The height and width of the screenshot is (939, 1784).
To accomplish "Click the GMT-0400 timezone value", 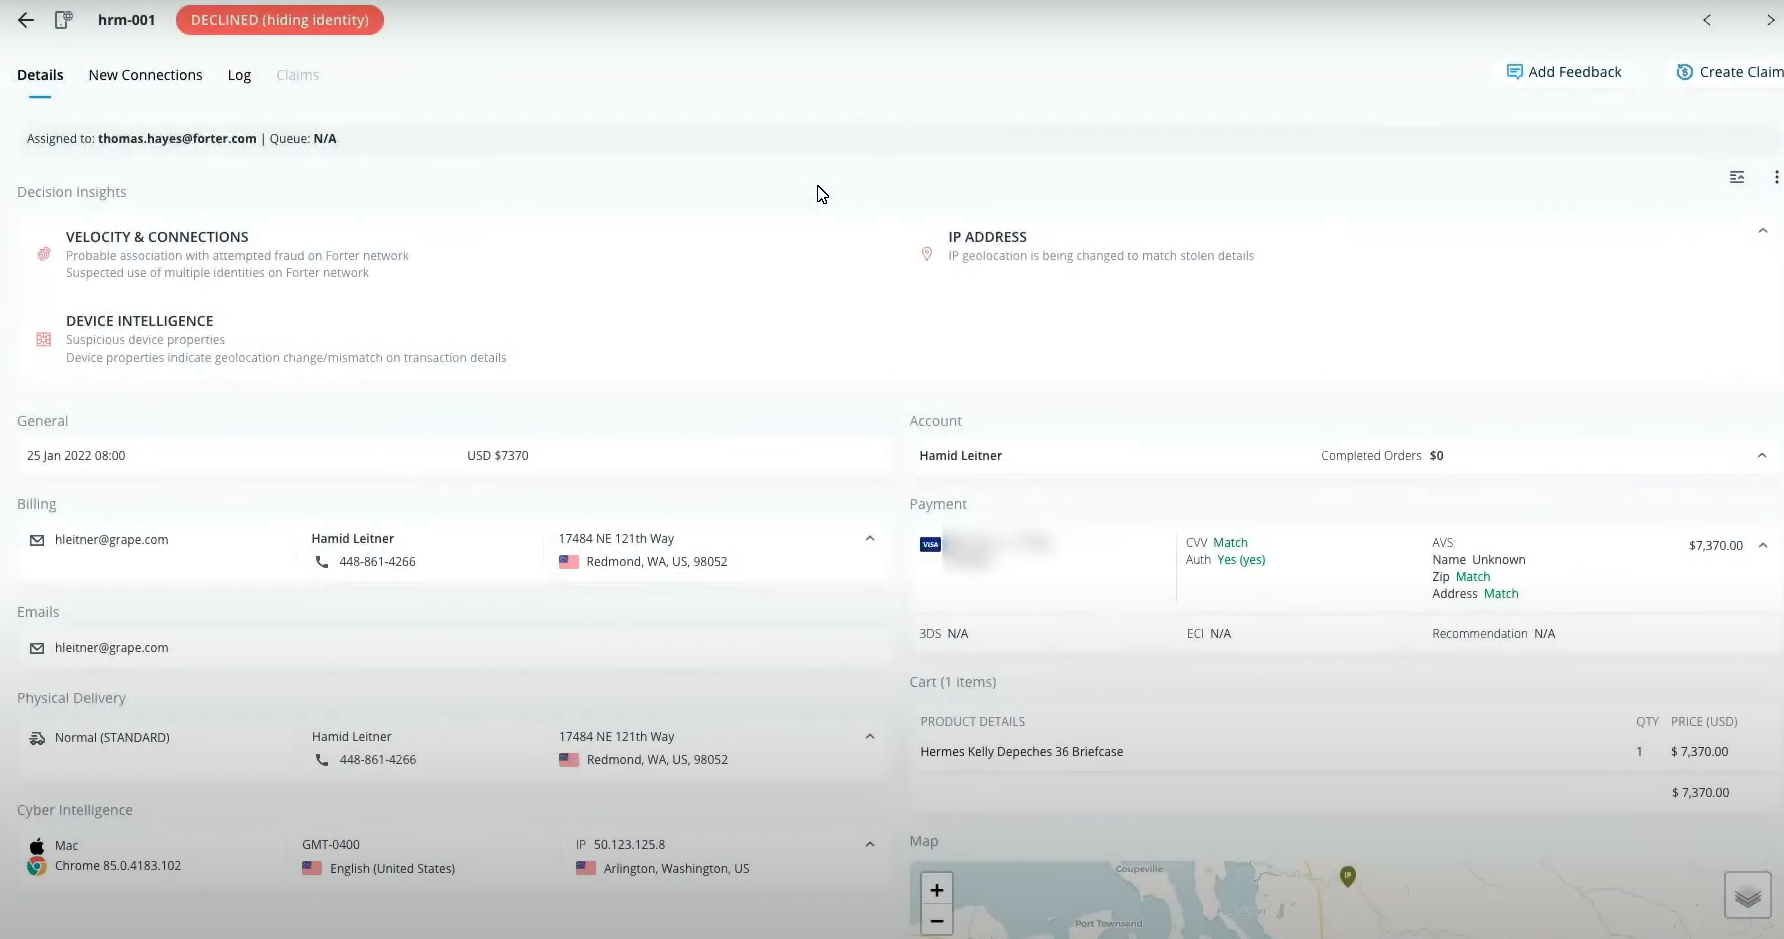I will [331, 845].
